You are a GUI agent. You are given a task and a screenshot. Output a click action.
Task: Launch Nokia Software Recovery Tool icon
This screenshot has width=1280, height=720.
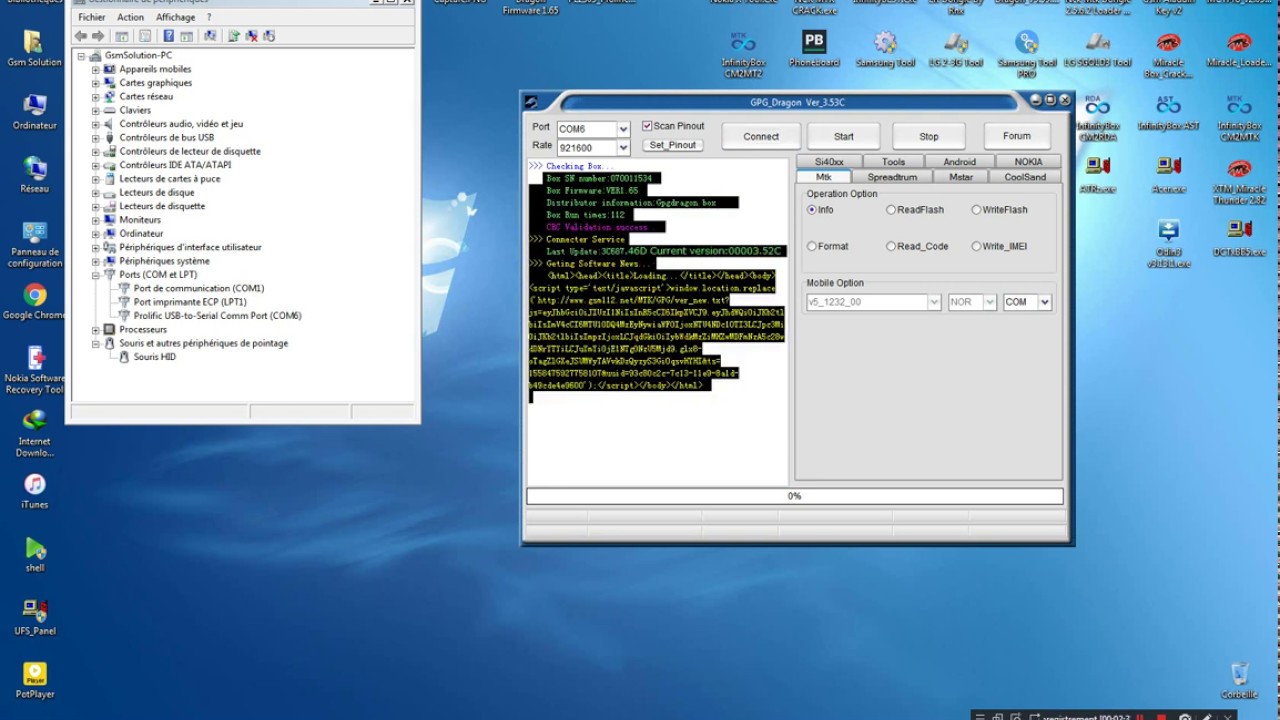click(x=34, y=370)
